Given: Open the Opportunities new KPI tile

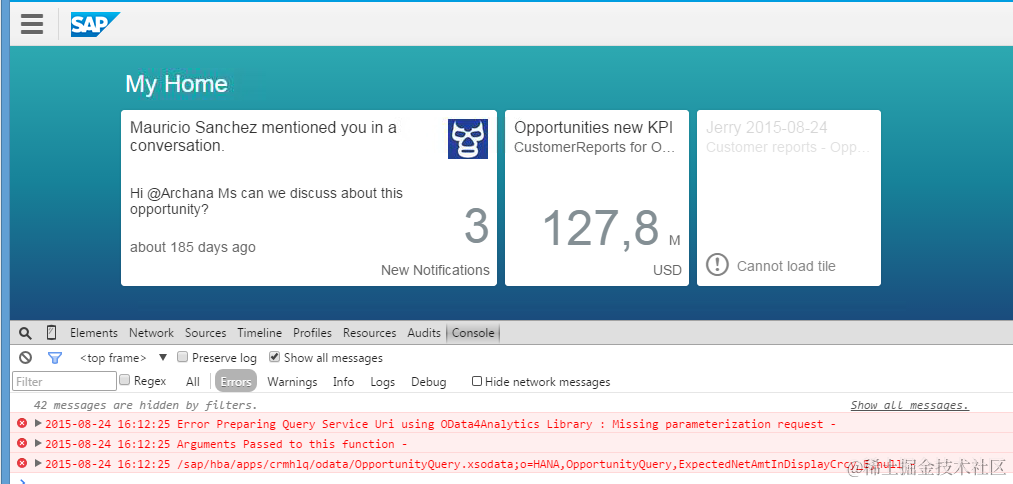Looking at the screenshot, I should coord(596,198).
